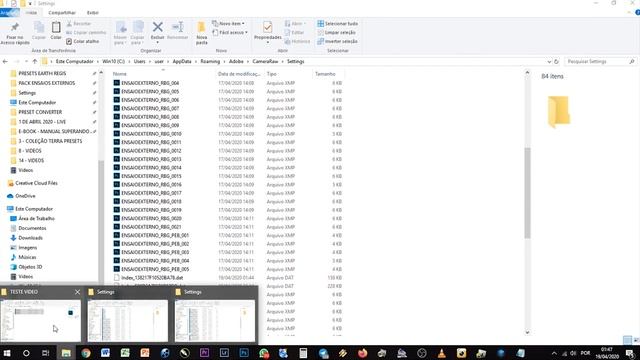Click Inverter seleção in the ribbon
Image resolution: width=640 pixels, height=360 pixels.
338,41
